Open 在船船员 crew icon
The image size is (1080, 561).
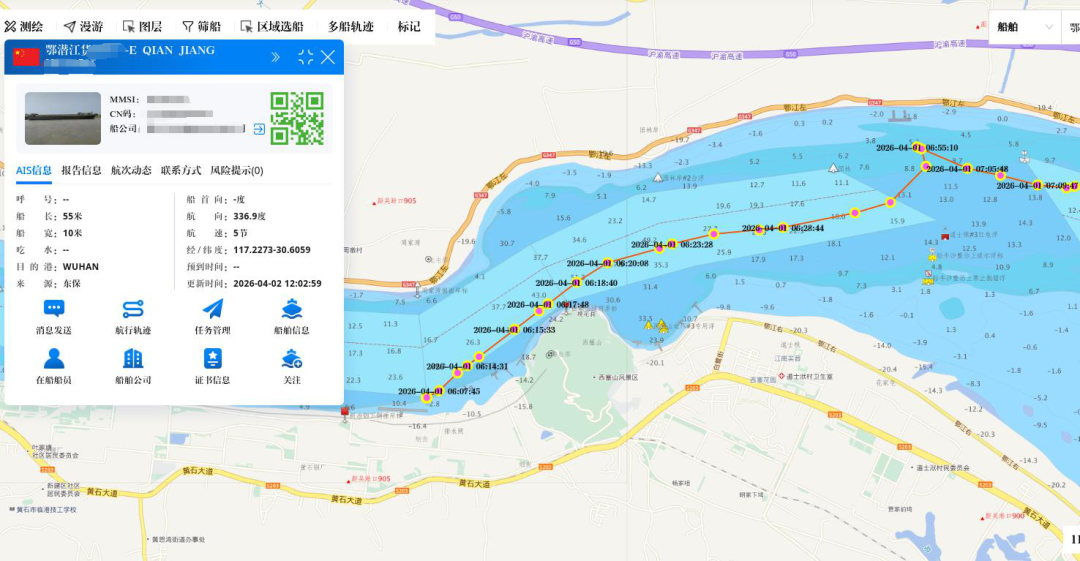[54, 359]
